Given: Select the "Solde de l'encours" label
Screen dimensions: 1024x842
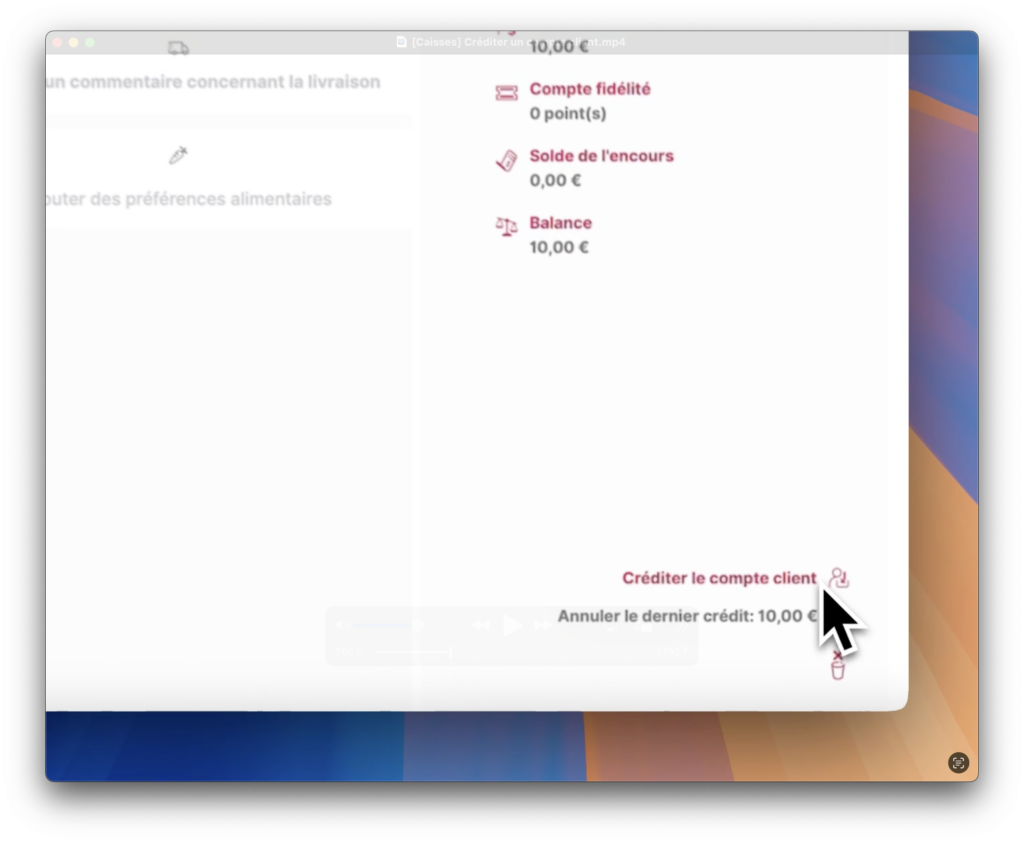Looking at the screenshot, I should click(x=601, y=156).
